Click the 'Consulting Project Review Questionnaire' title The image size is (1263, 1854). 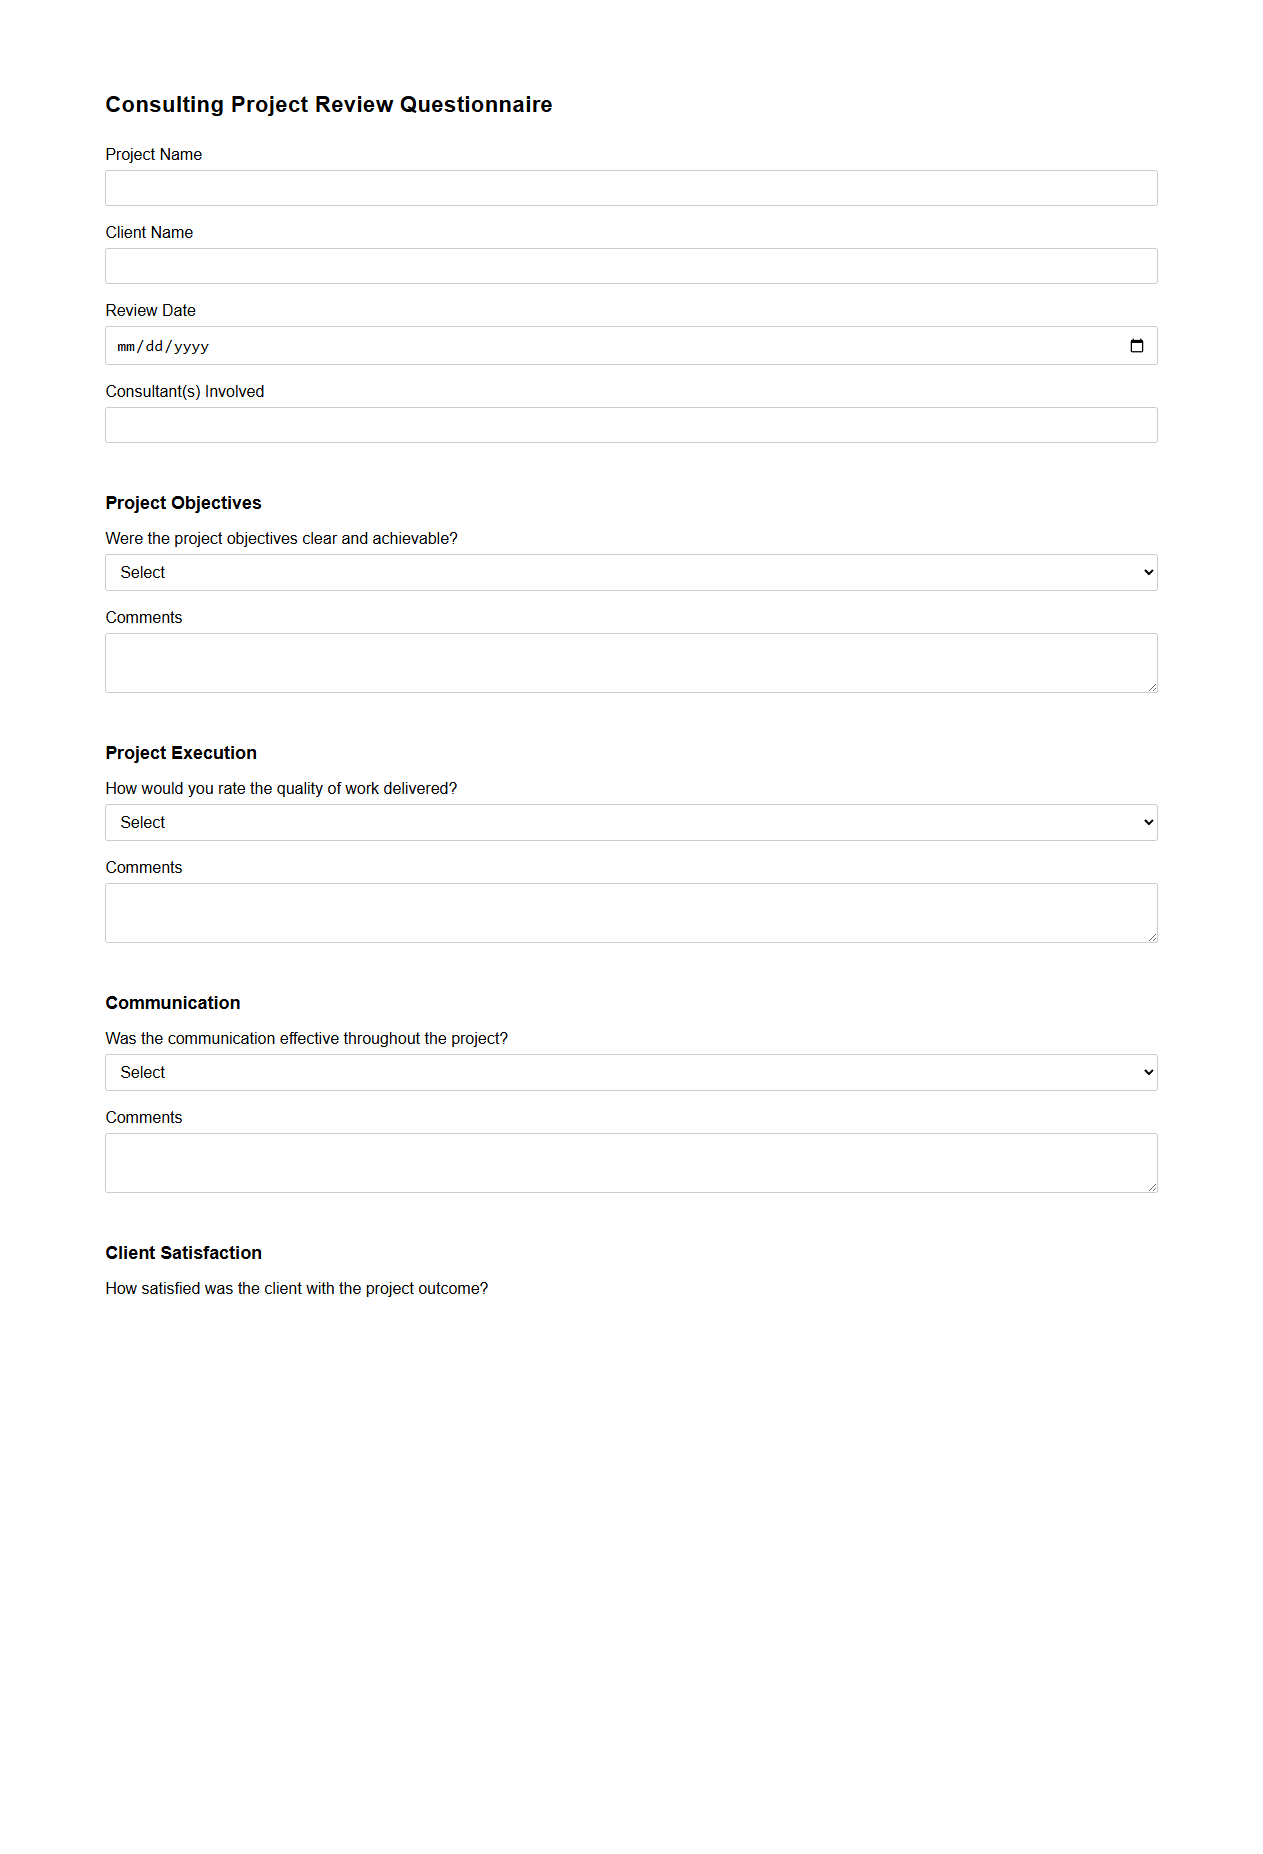tap(329, 104)
